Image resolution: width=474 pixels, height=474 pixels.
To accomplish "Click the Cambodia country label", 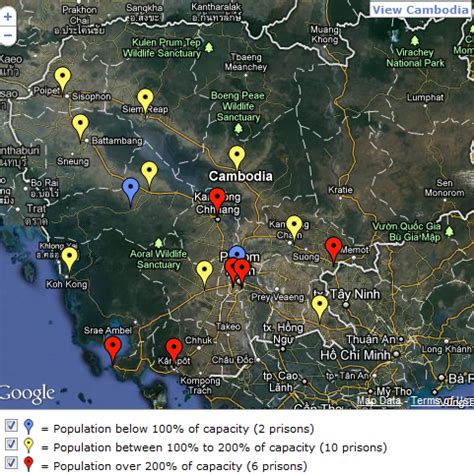I will click(x=240, y=176).
